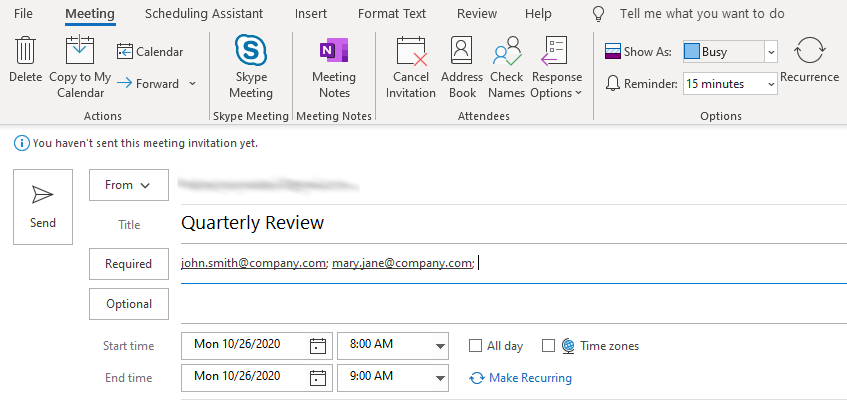Open start date calendar picker
Screen dimensions: 847x411
coord(318,346)
